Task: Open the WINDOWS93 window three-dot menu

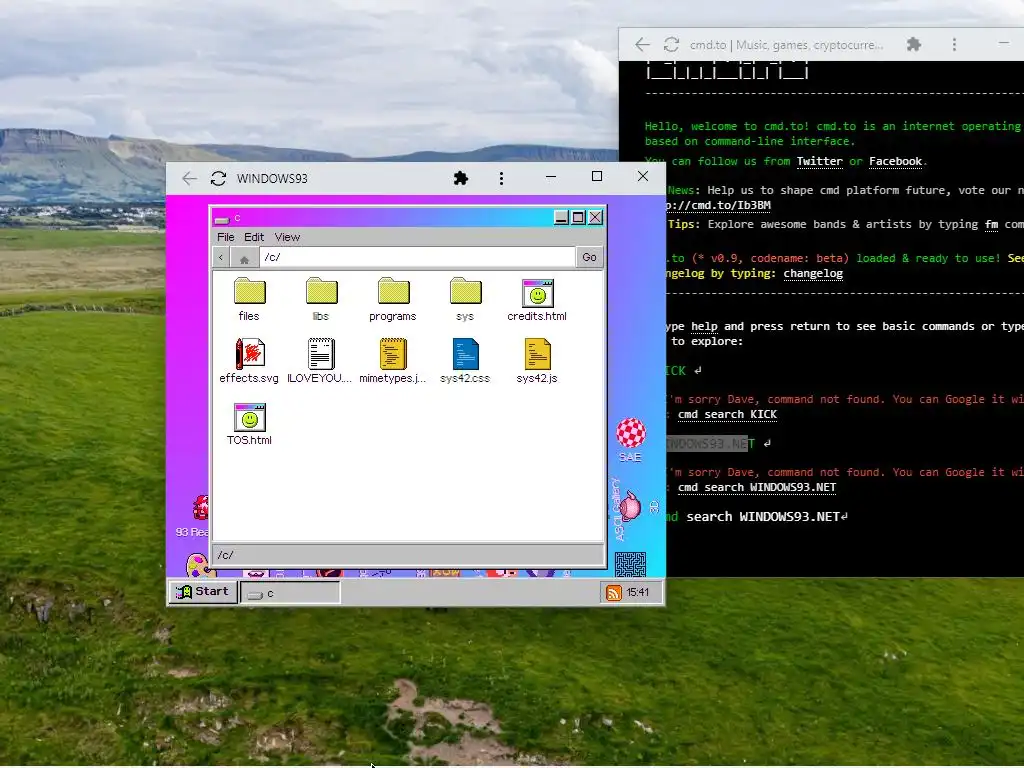Action: pyautogui.click(x=501, y=178)
